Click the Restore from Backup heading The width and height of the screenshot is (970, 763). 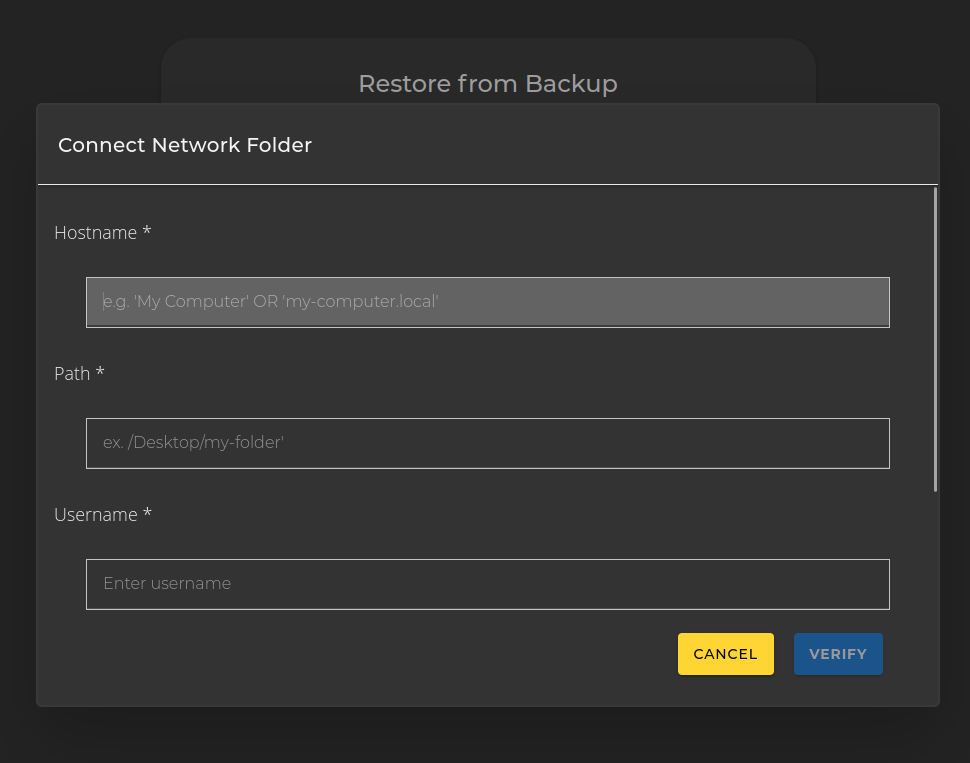[487, 83]
